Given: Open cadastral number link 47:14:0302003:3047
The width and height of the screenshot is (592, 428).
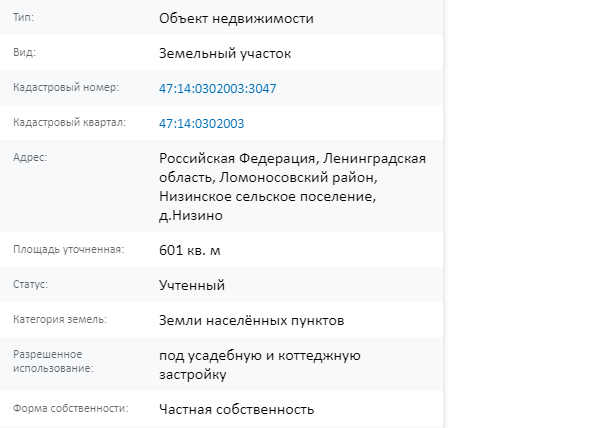Looking at the screenshot, I should point(217,88).
